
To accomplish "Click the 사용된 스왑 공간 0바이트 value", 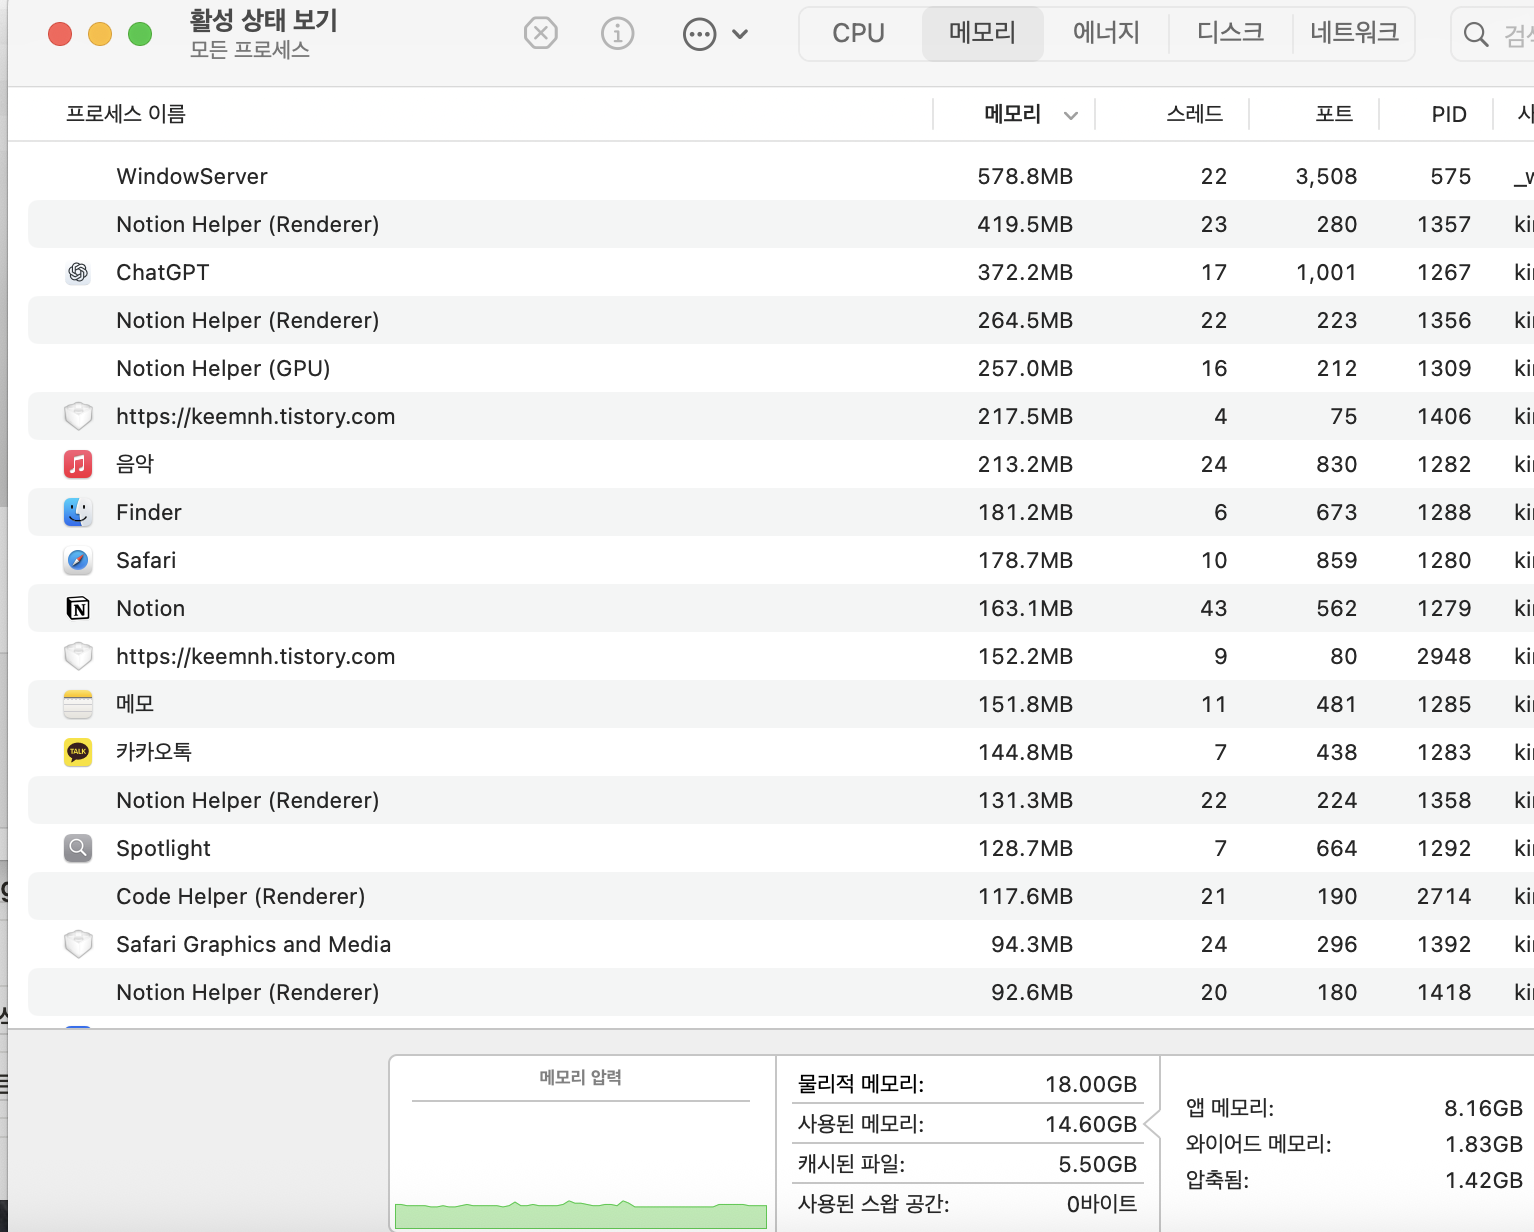I will 1102,1204.
